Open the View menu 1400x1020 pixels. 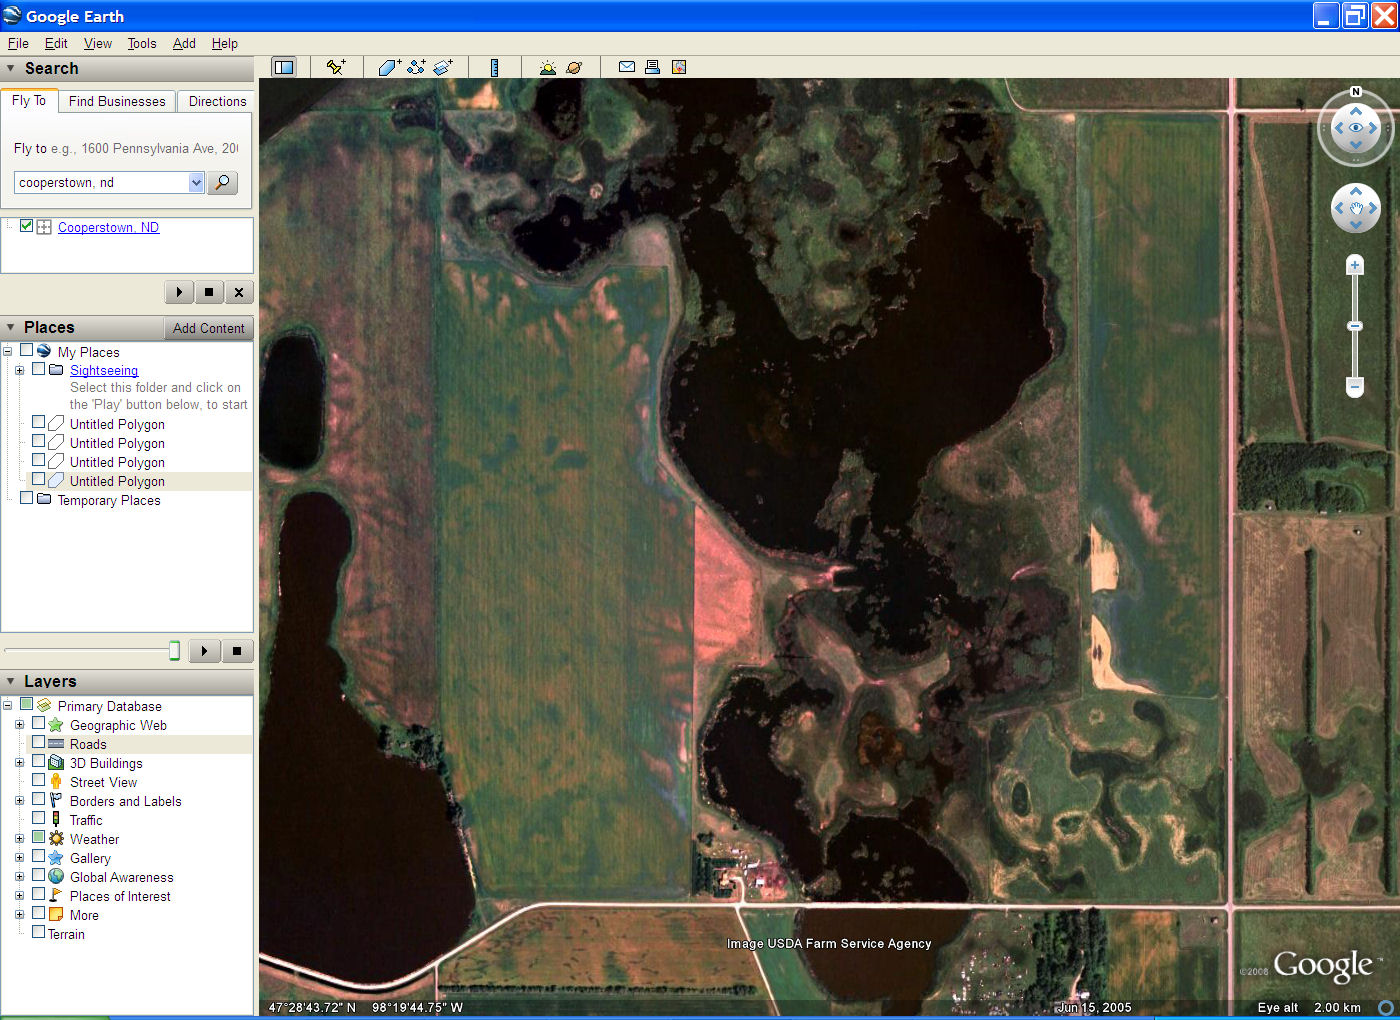click(x=98, y=43)
